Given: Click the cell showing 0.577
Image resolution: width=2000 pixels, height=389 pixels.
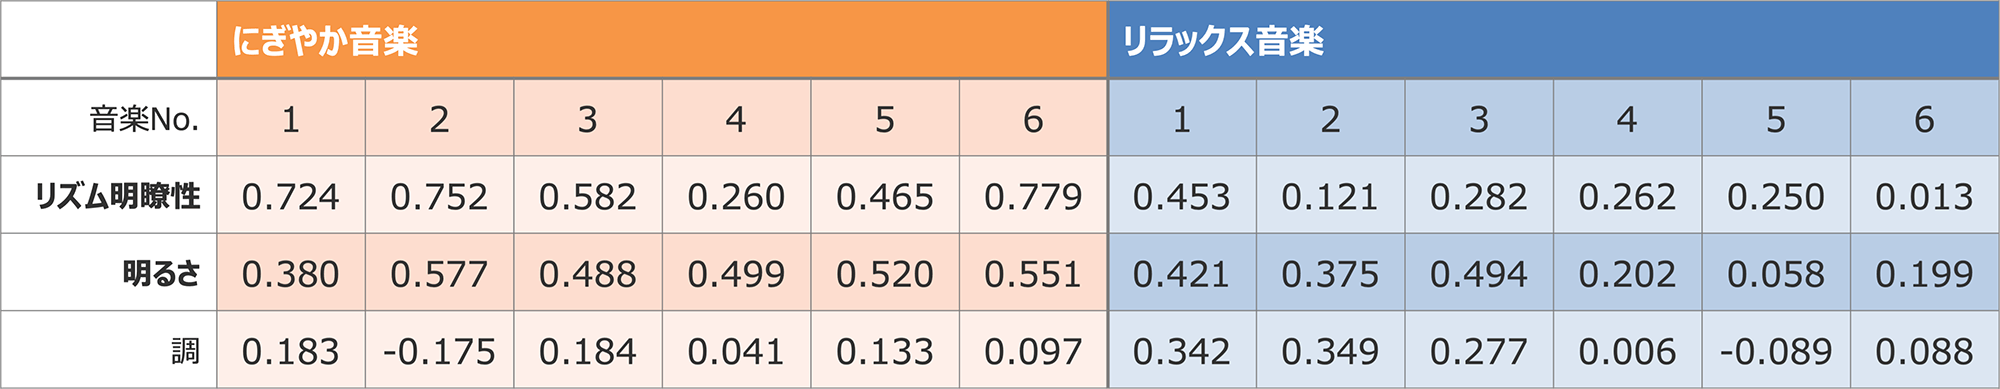Looking at the screenshot, I should [439, 273].
